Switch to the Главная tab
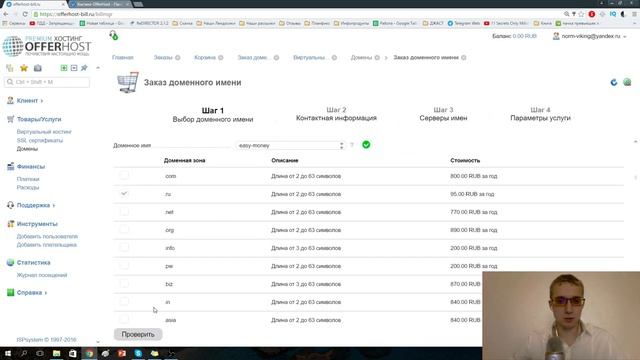This screenshot has height=360, width=640. [x=123, y=58]
